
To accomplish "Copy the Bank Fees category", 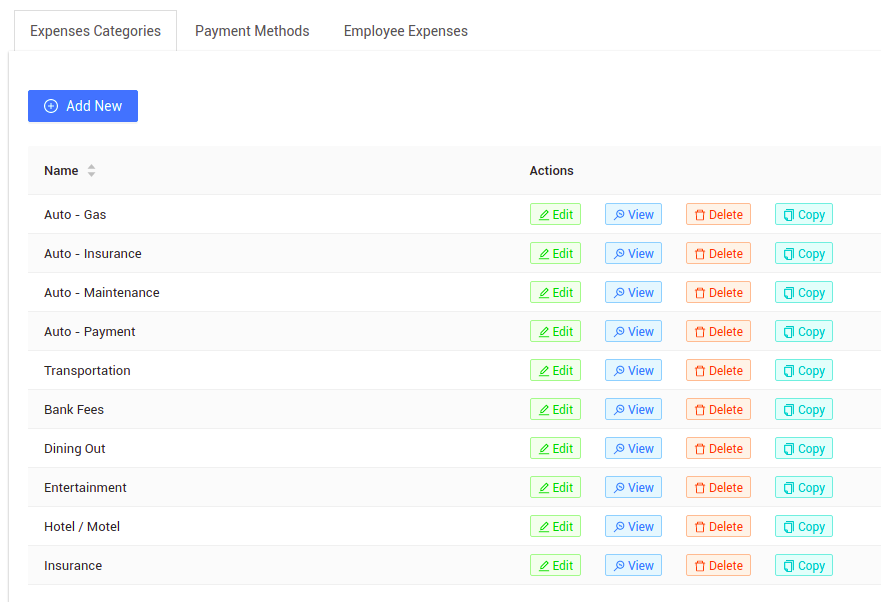I will 804,410.
